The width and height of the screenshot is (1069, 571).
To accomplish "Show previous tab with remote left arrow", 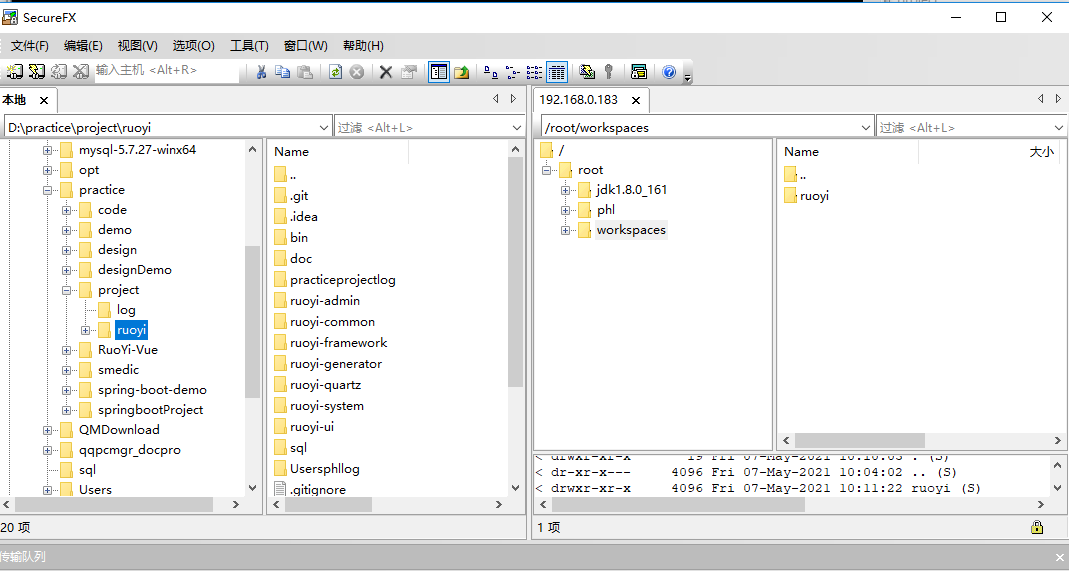I will click(x=1040, y=99).
